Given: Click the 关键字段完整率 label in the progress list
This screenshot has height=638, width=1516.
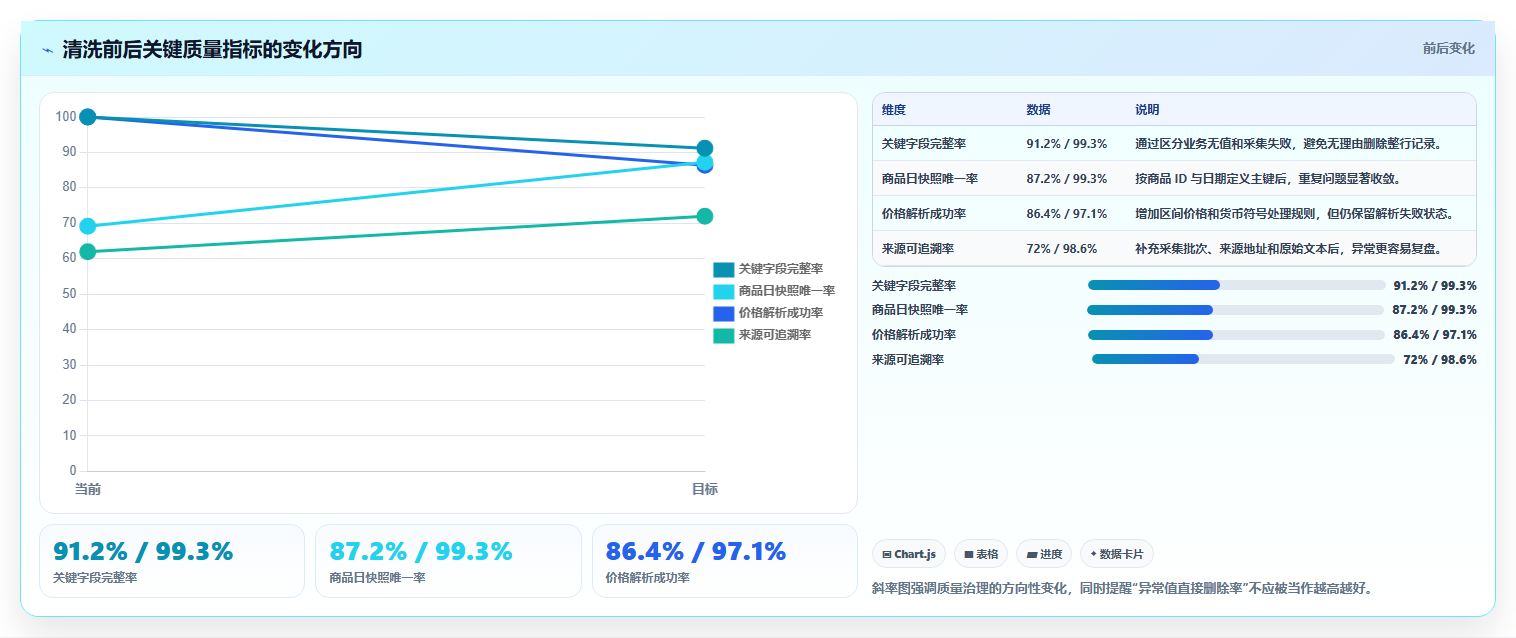Looking at the screenshot, I should (914, 285).
